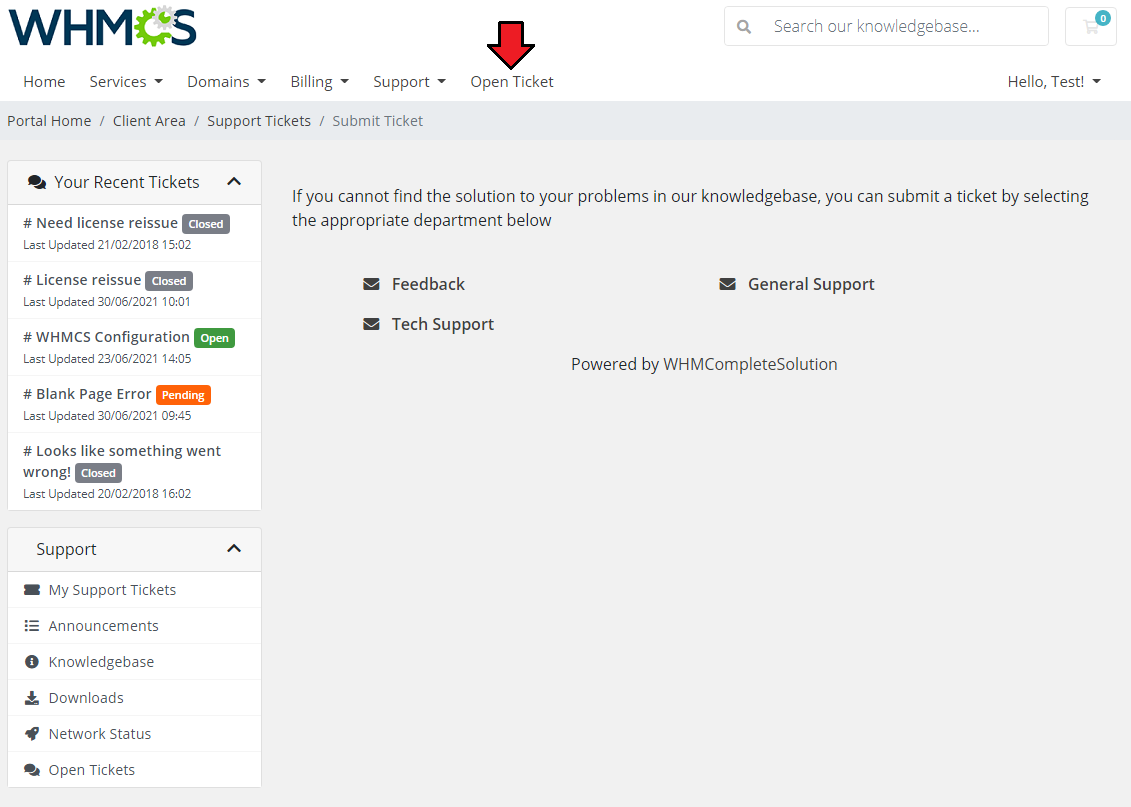Select the General Support department link
The width and height of the screenshot is (1131, 807).
click(811, 284)
